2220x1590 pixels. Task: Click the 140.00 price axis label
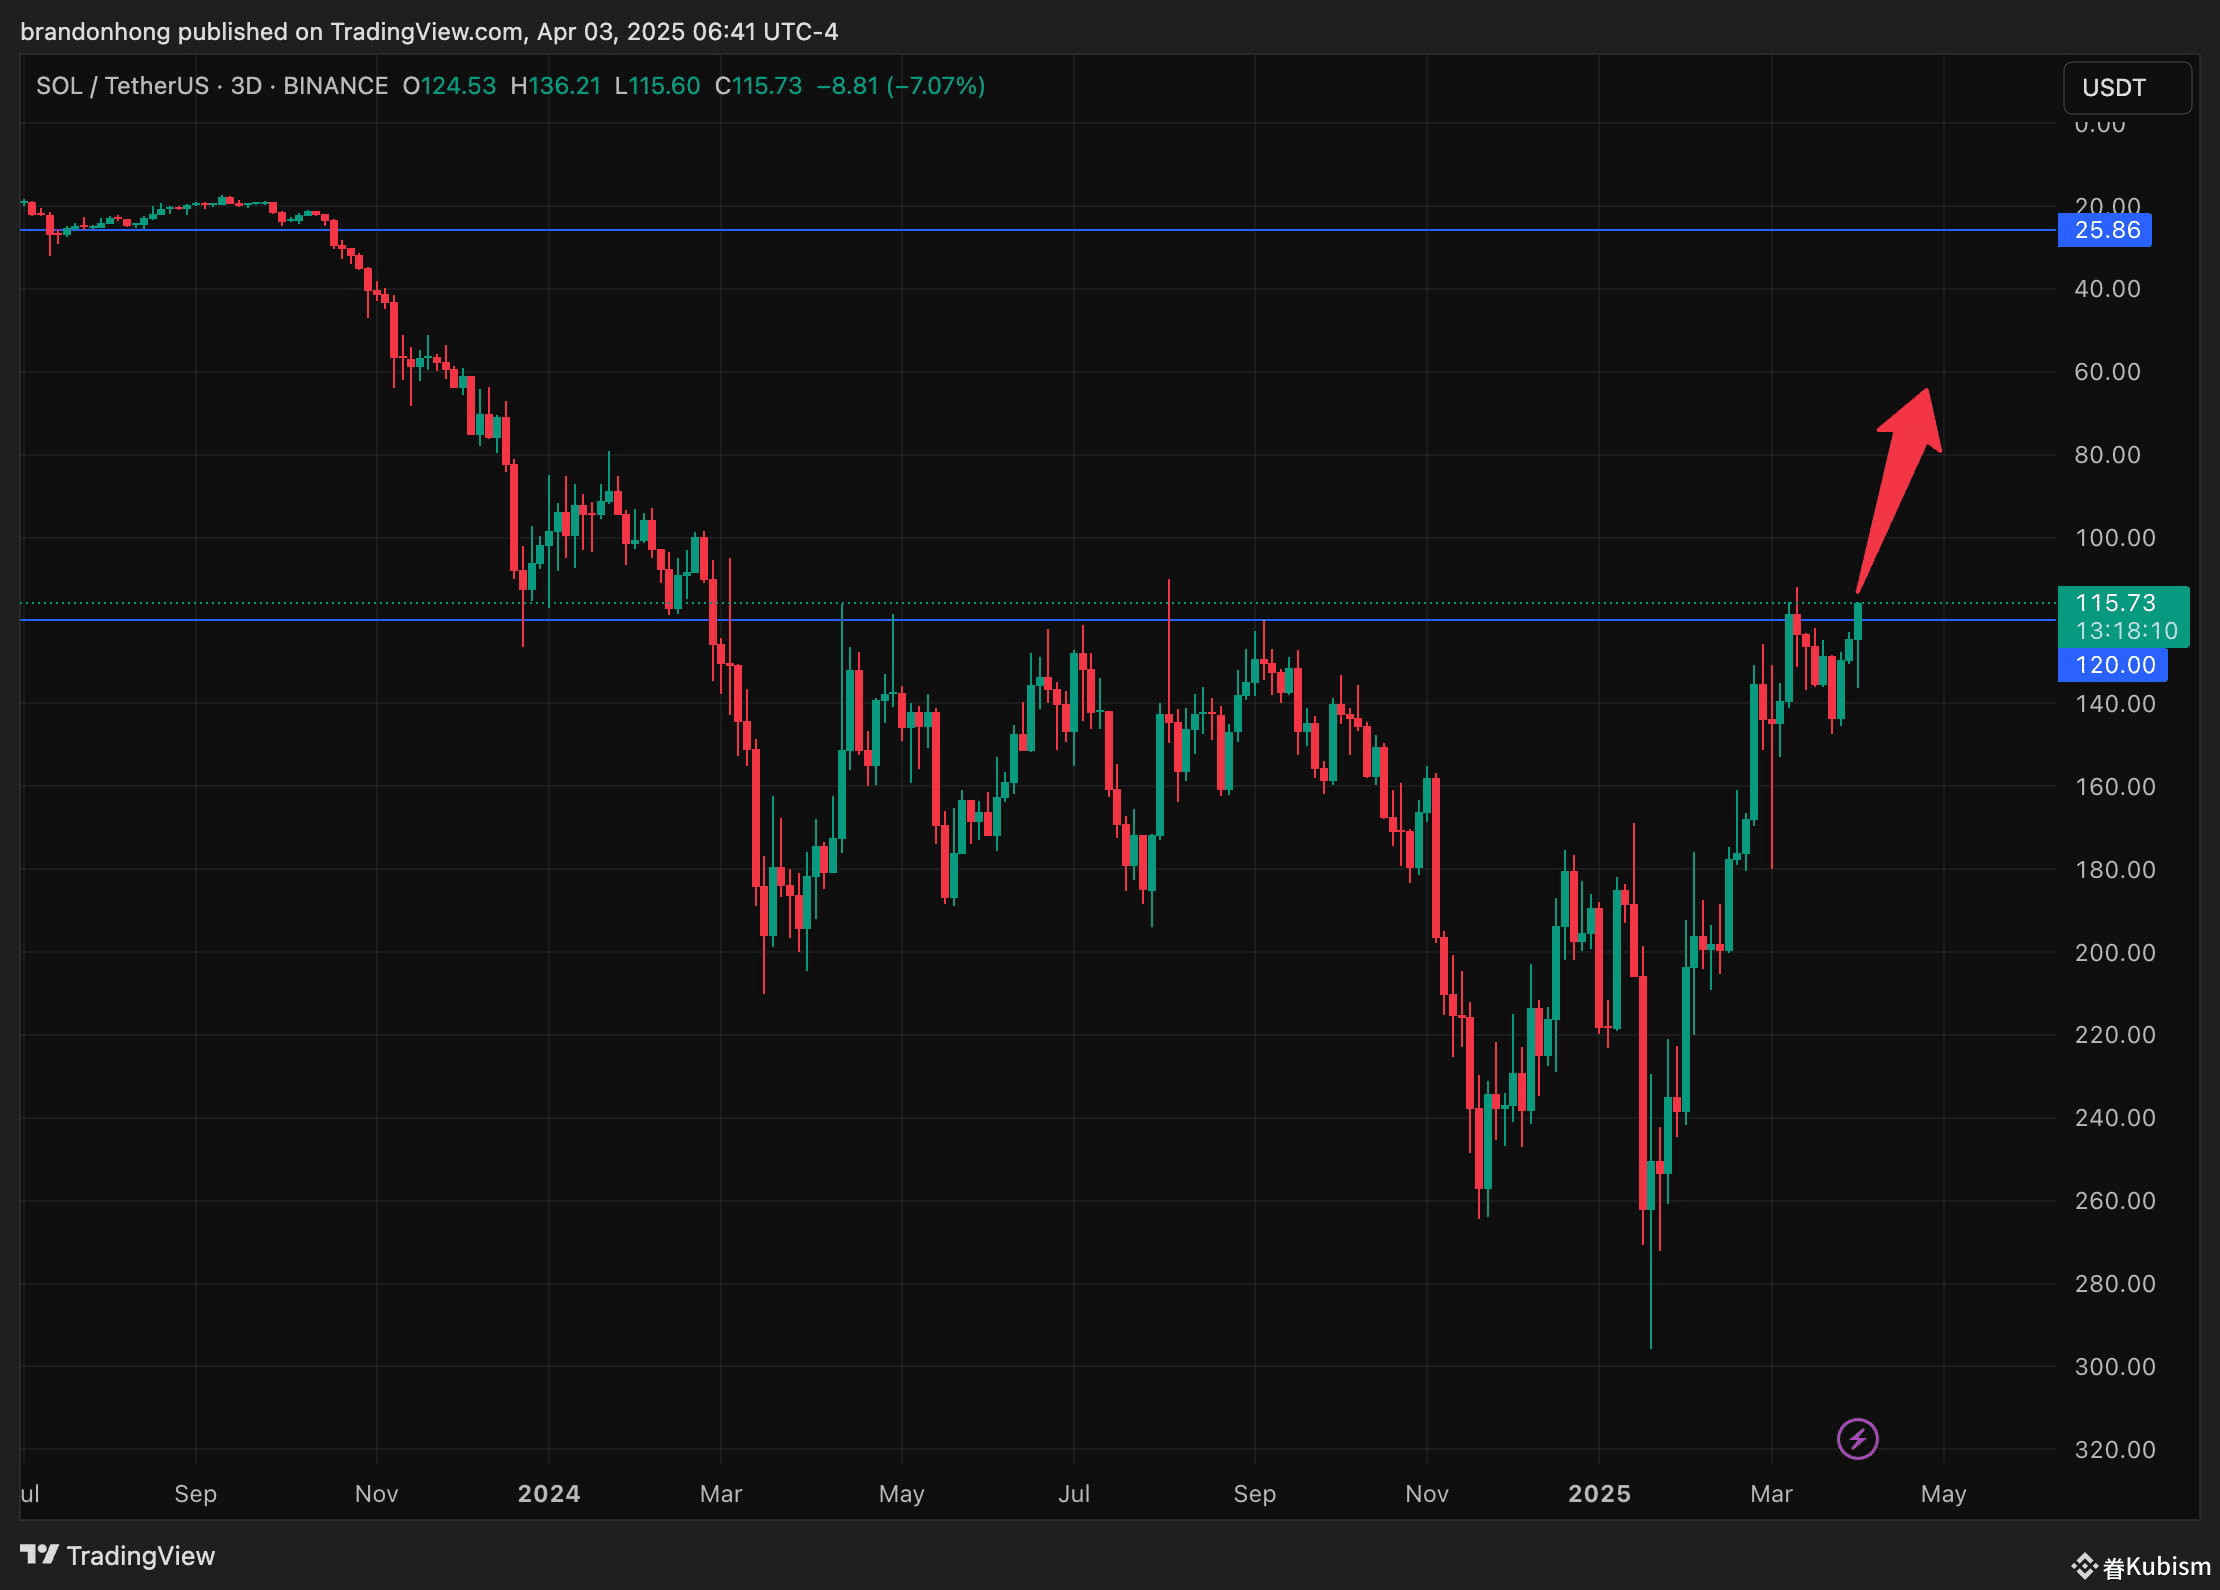pyautogui.click(x=2115, y=704)
